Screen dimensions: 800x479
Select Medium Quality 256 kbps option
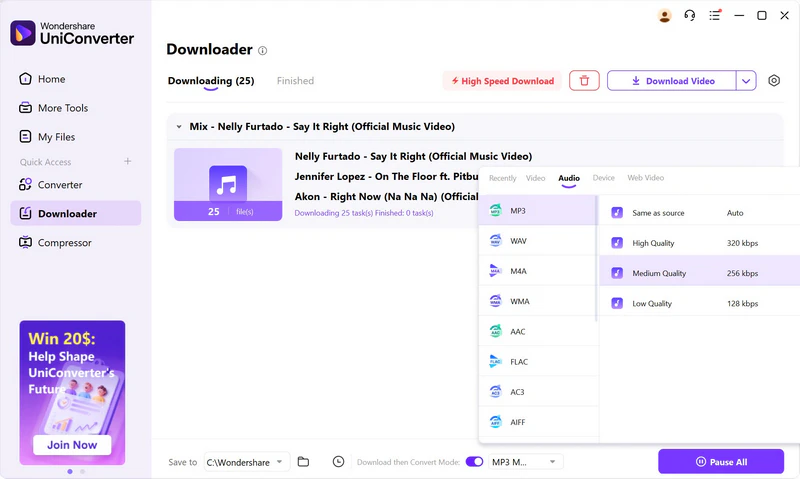point(700,273)
